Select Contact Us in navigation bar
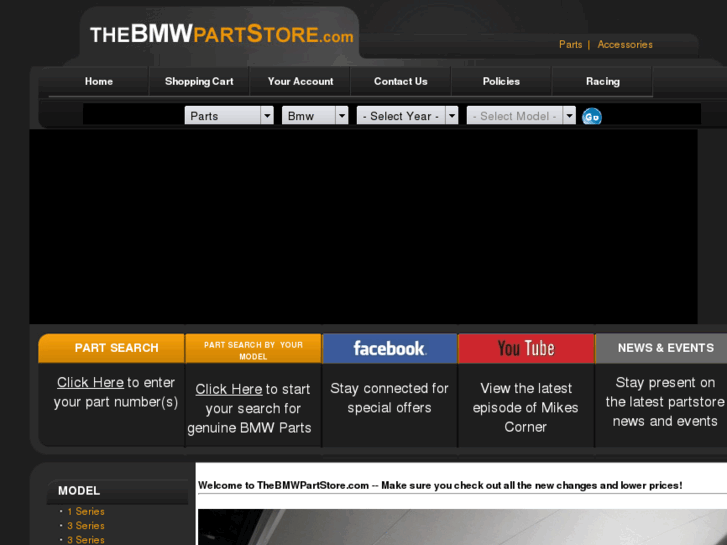This screenshot has width=727, height=545. tap(401, 81)
